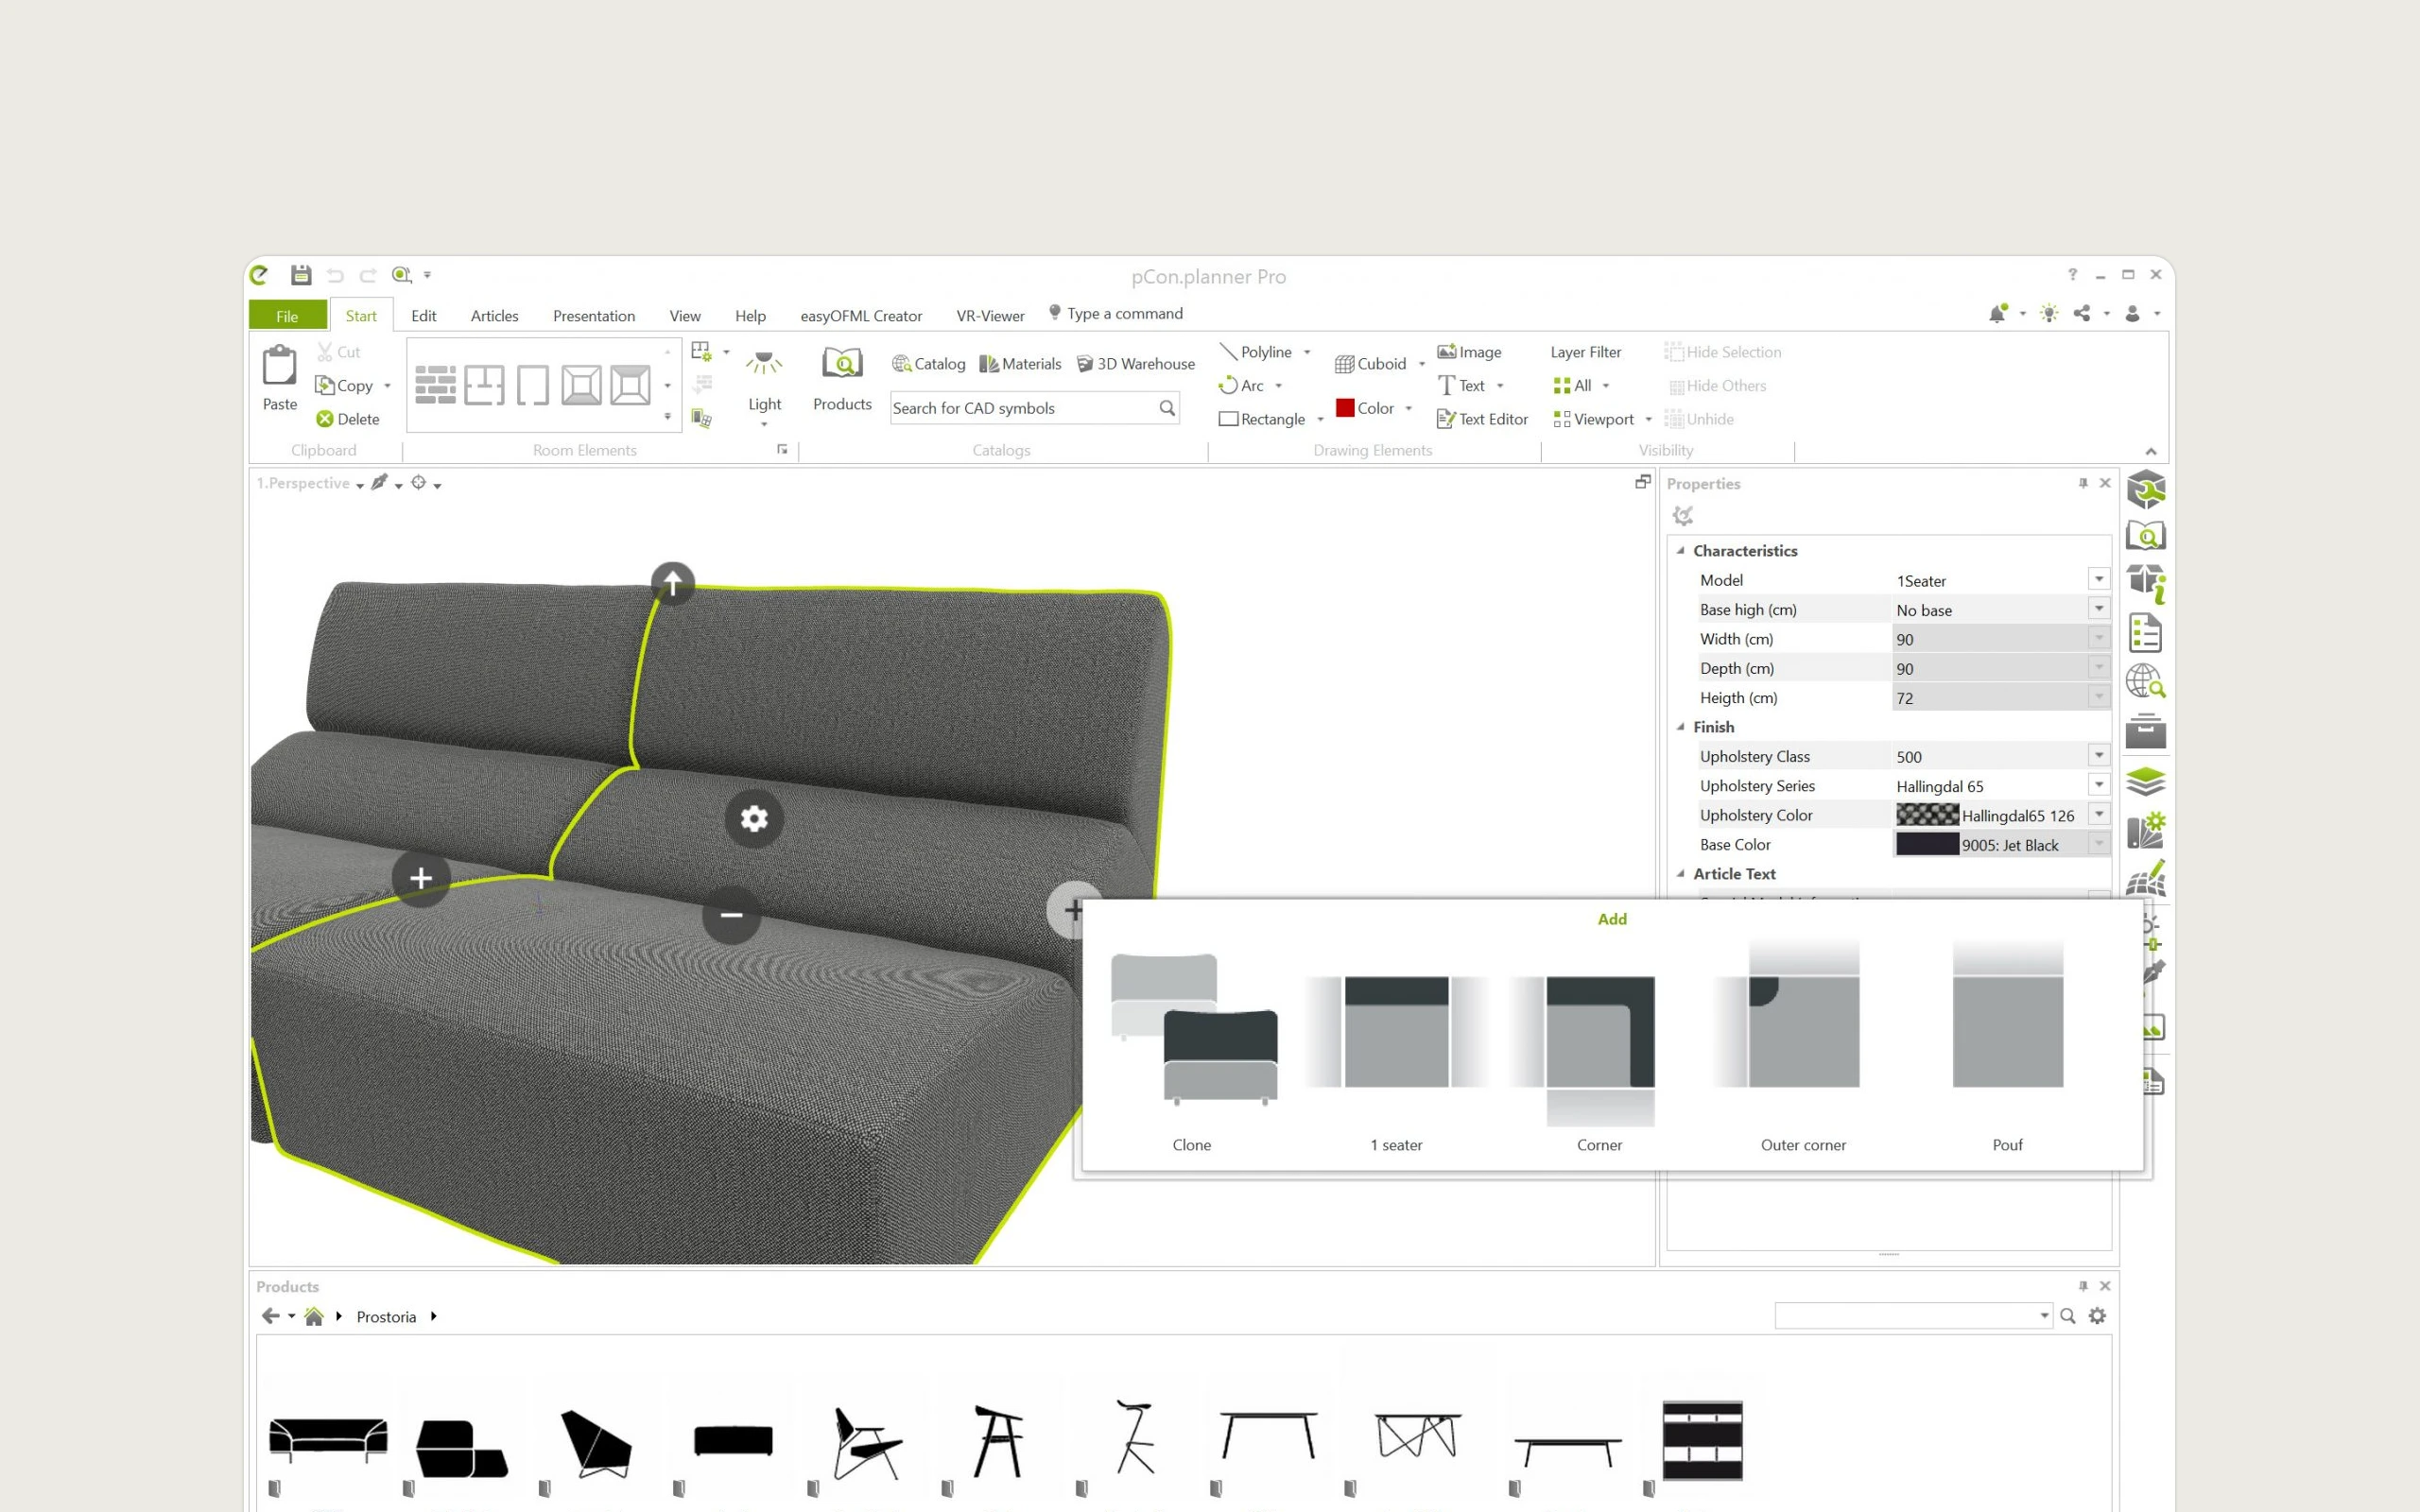Image resolution: width=2420 pixels, height=1512 pixels.
Task: Click Unhide in the Visibility group
Action: coord(1699,419)
